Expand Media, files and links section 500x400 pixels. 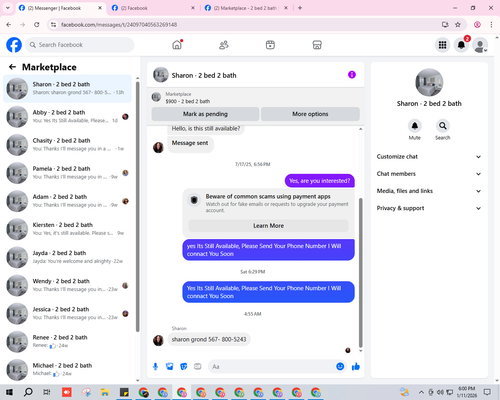coord(429,191)
